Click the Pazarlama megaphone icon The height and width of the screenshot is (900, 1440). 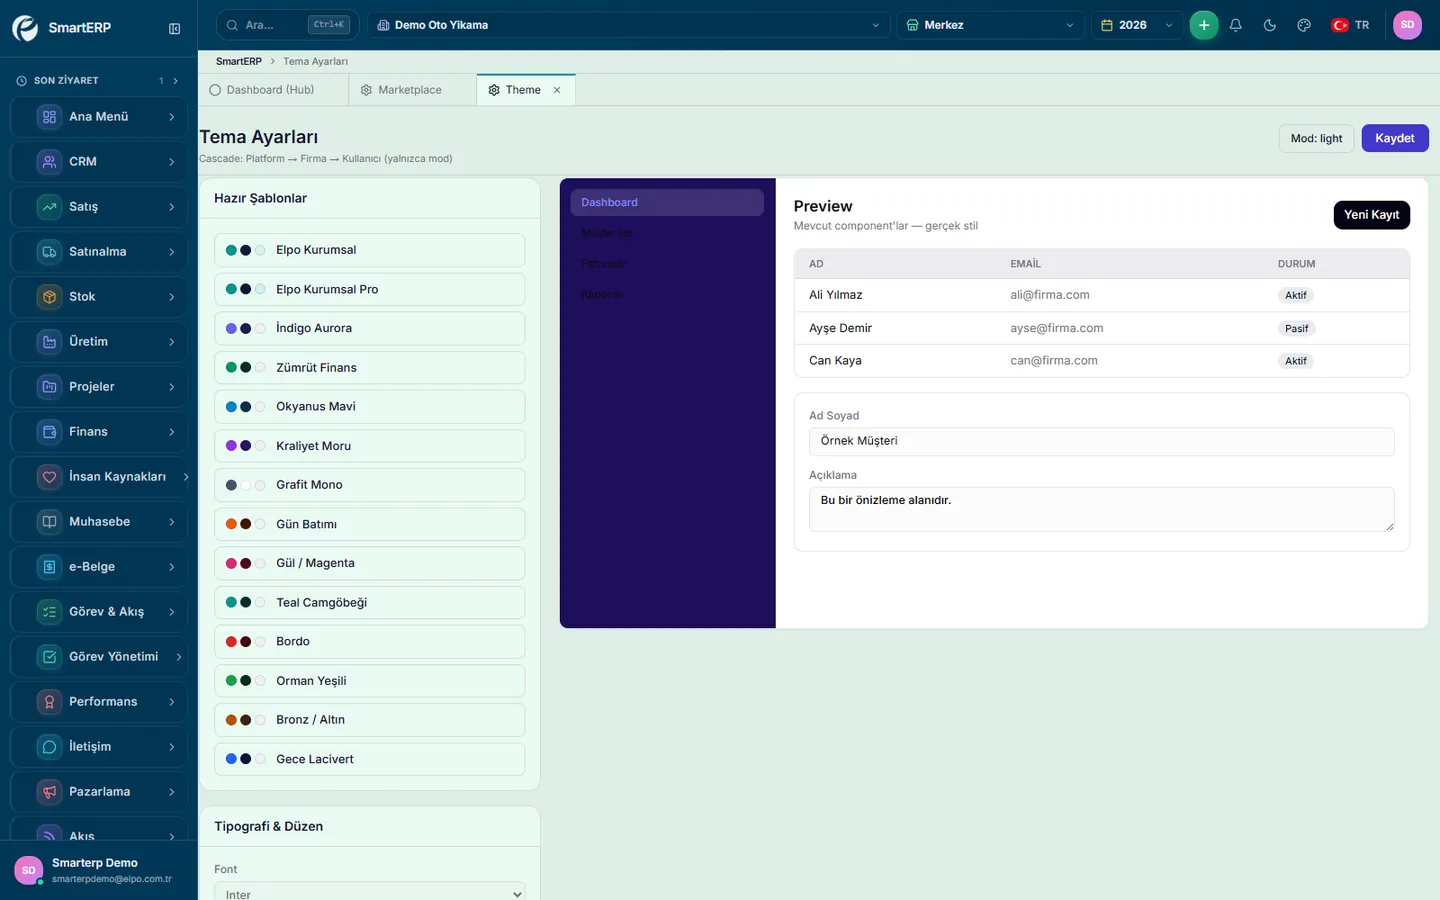tap(49, 791)
